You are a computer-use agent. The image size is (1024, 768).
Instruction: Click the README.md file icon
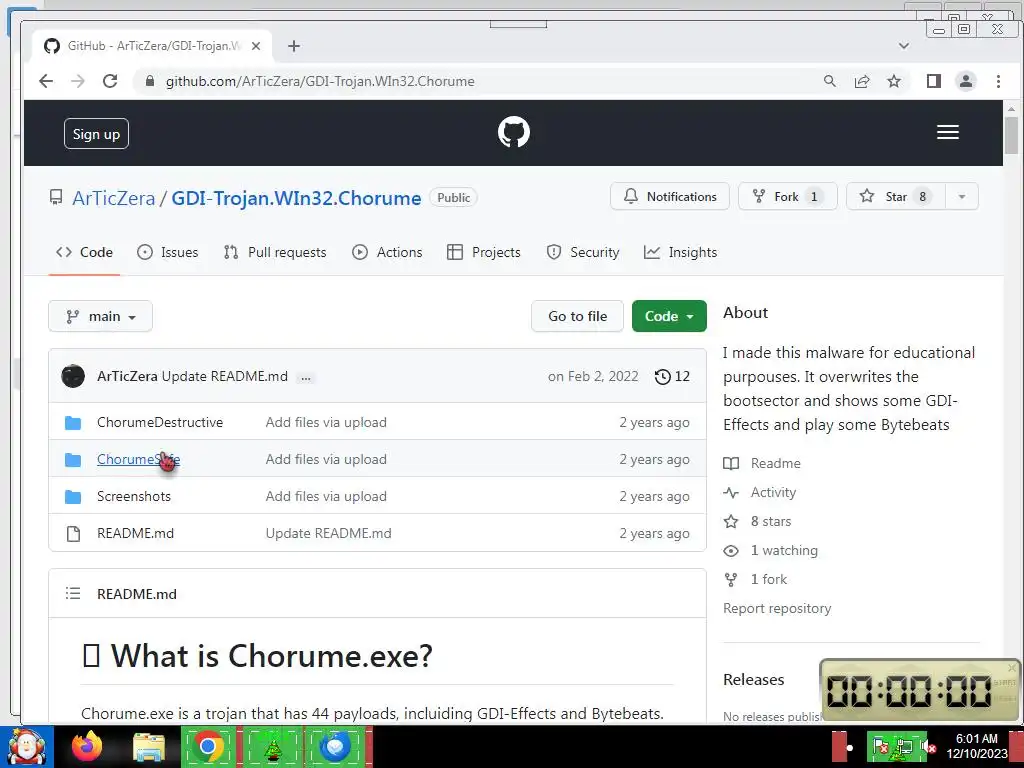(x=73, y=534)
